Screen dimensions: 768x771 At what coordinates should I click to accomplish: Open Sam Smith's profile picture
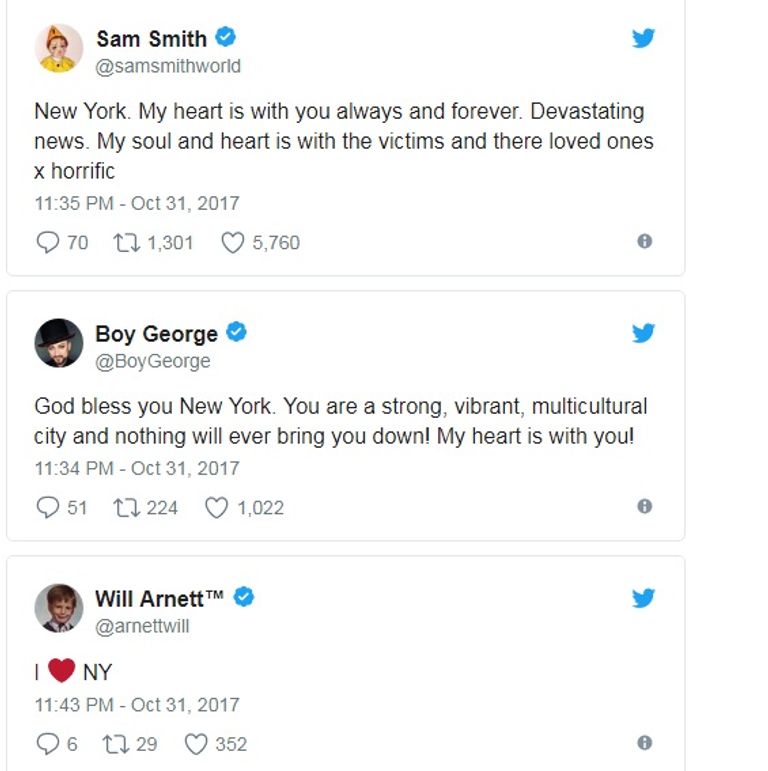pos(59,48)
